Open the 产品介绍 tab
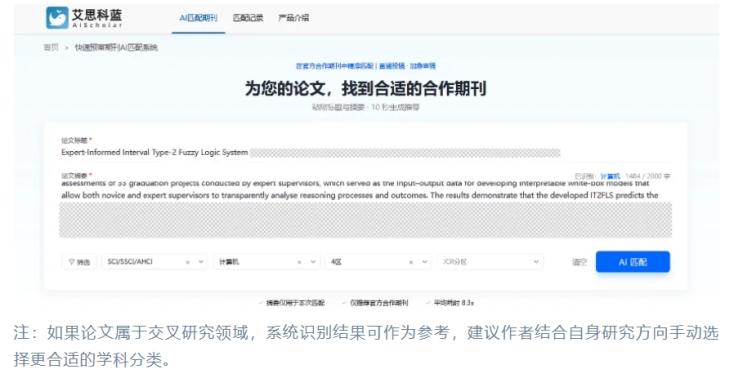Screen dimensions: 734x387 pos(294,18)
